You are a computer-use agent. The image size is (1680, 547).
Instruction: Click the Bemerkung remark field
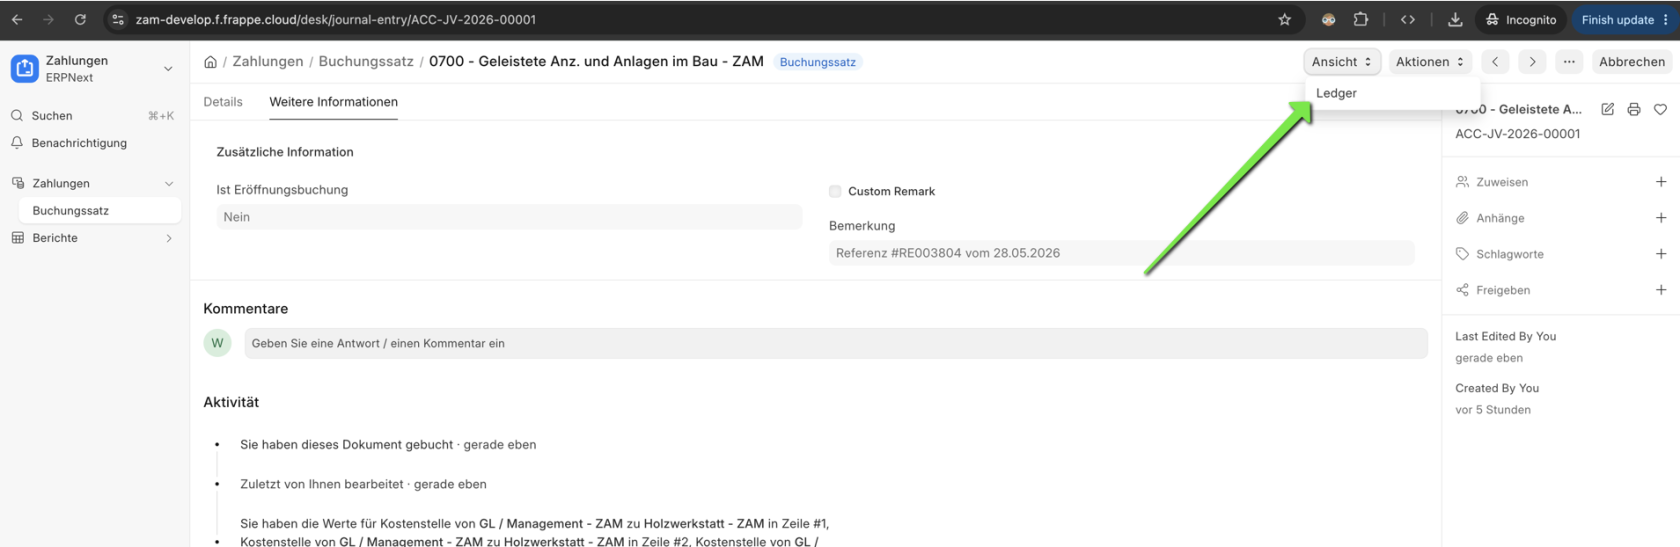[1121, 253]
